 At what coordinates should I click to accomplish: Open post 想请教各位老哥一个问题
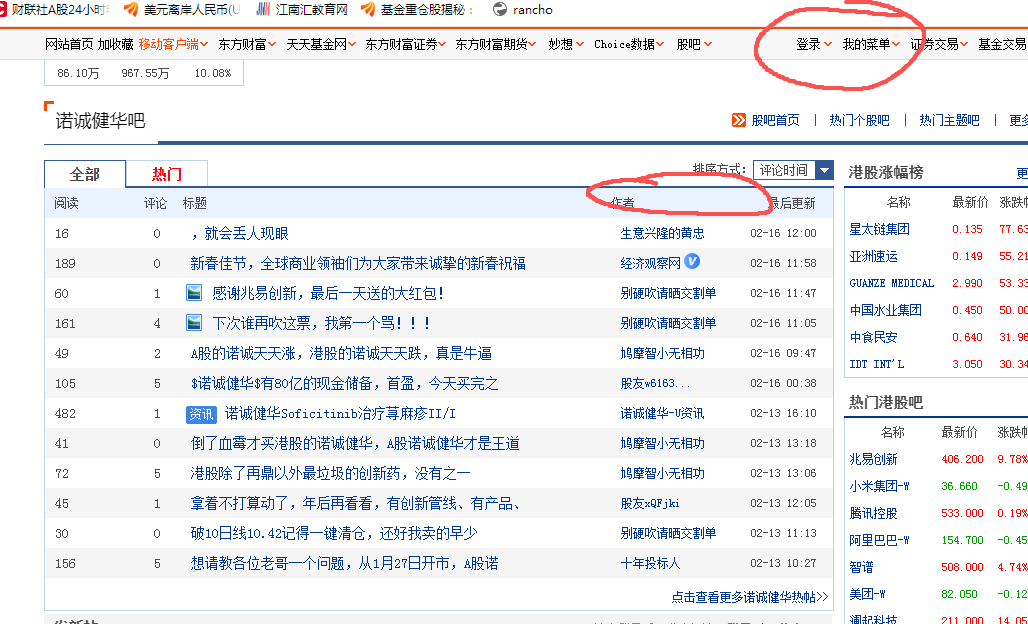point(344,564)
